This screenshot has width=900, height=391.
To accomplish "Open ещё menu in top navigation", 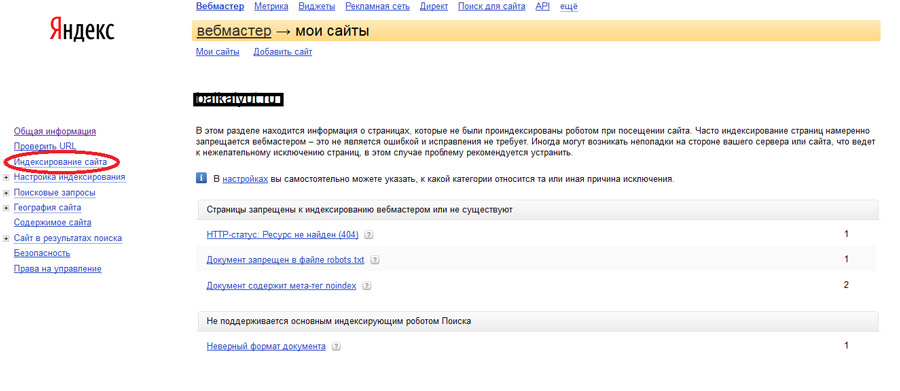I will pos(568,6).
